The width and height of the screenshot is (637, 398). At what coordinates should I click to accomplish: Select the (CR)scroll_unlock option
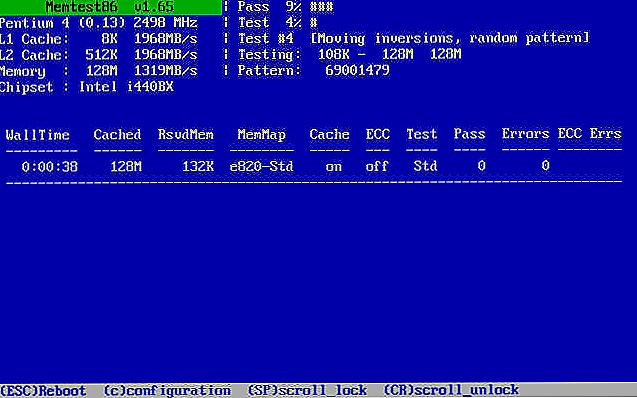point(451,391)
